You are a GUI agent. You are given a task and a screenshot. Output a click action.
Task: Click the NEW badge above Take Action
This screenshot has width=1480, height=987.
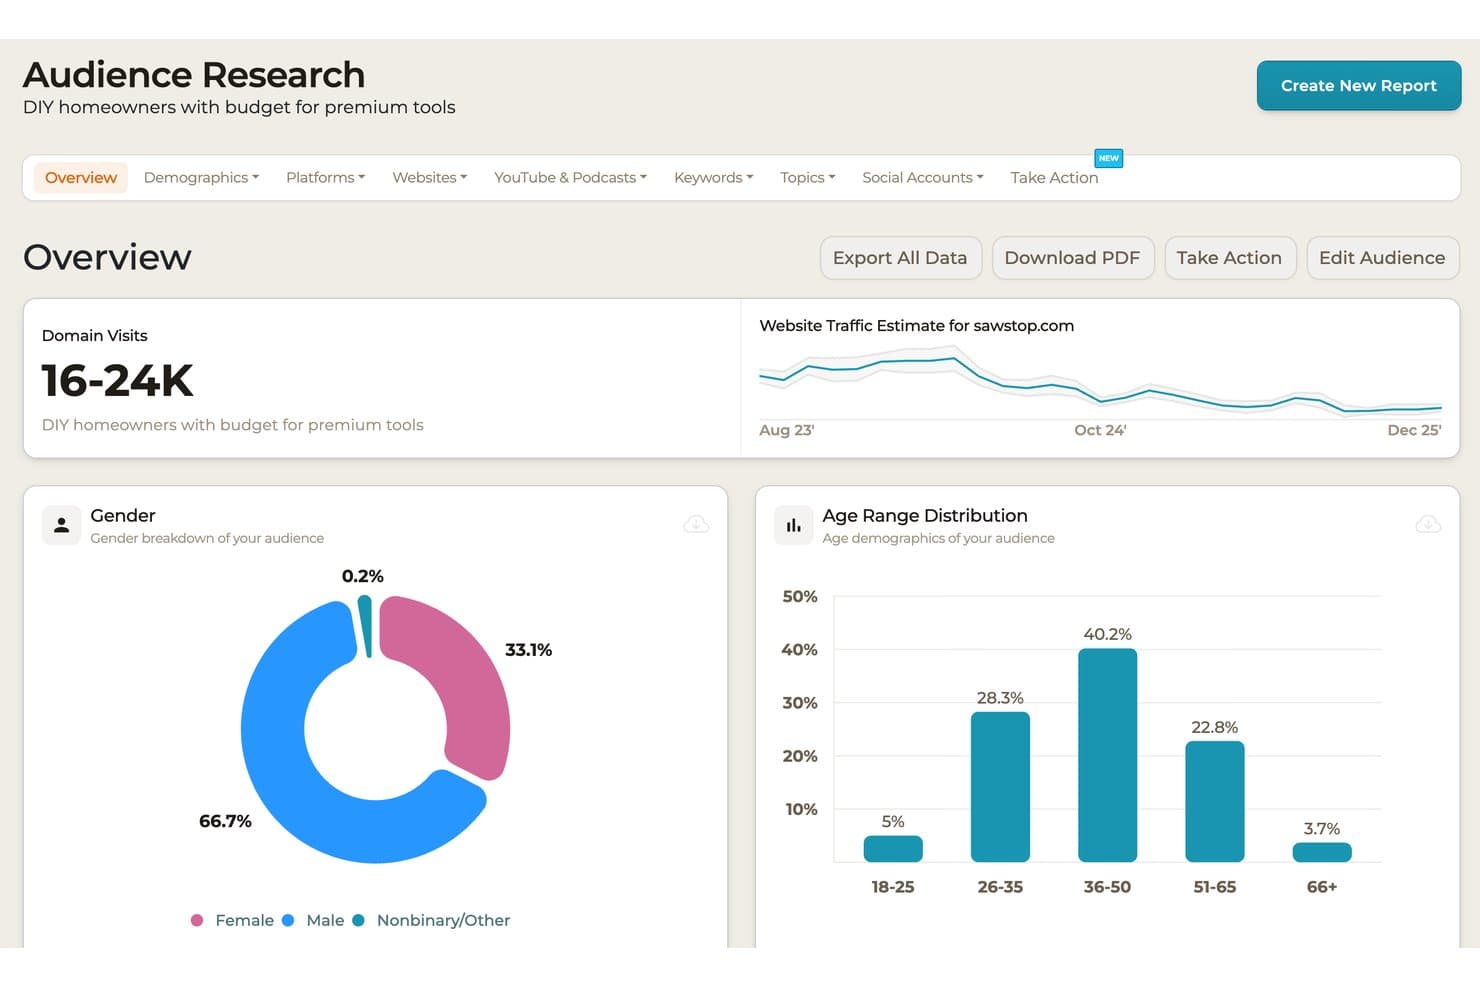(1108, 158)
